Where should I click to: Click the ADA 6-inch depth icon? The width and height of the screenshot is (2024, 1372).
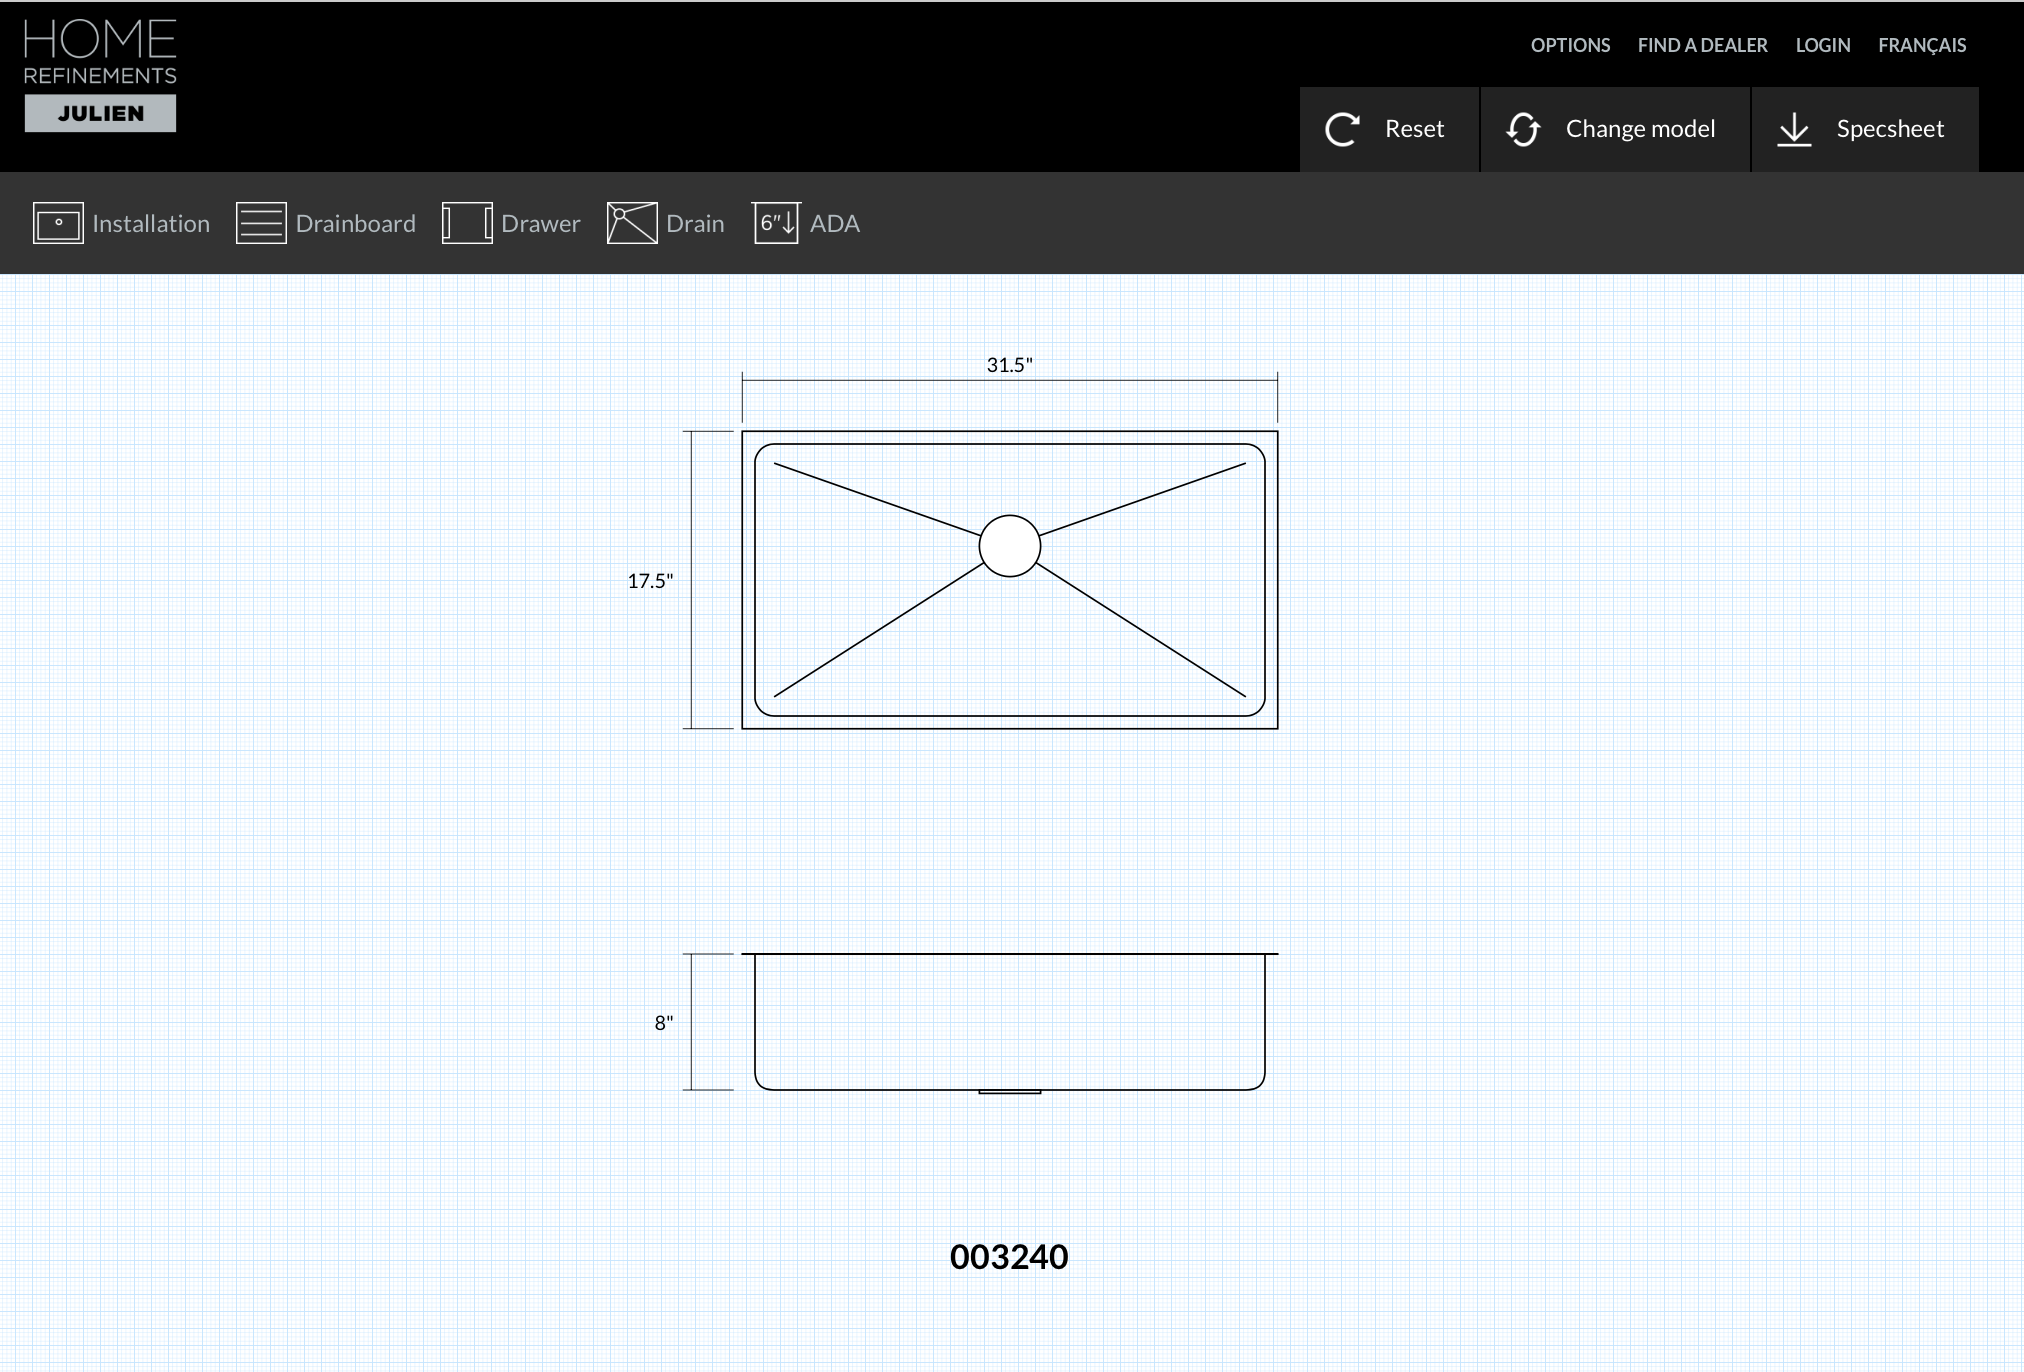777,223
